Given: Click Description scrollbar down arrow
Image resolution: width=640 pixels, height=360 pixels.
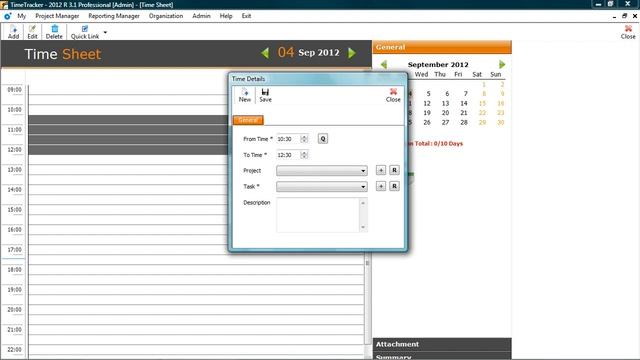Looking at the screenshot, I should 363,227.
